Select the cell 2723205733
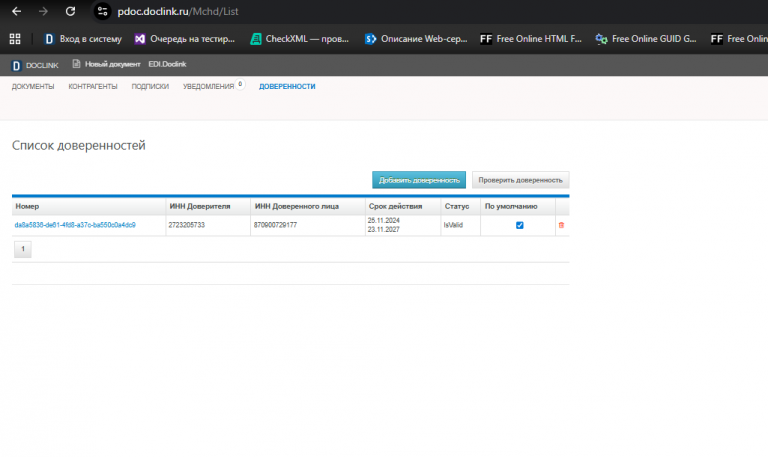Image resolution: width=768 pixels, height=457 pixels. click(x=187, y=225)
